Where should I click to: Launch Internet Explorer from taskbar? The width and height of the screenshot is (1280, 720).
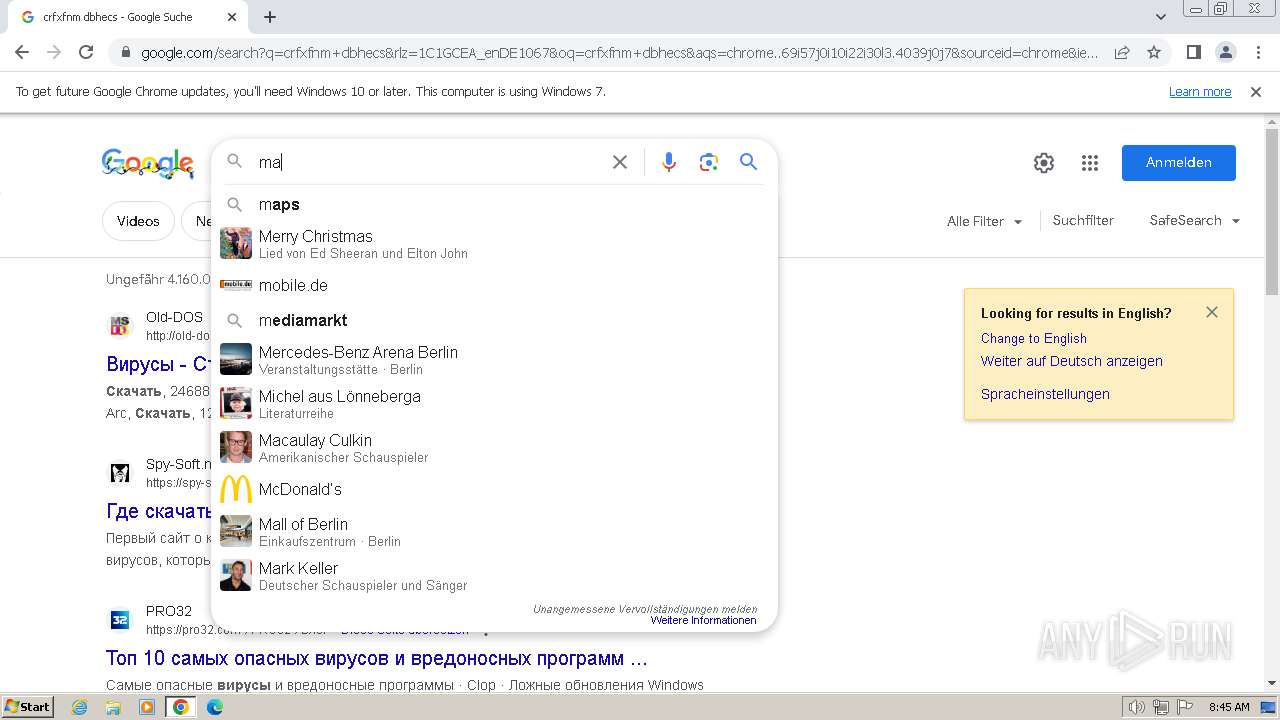[80, 707]
